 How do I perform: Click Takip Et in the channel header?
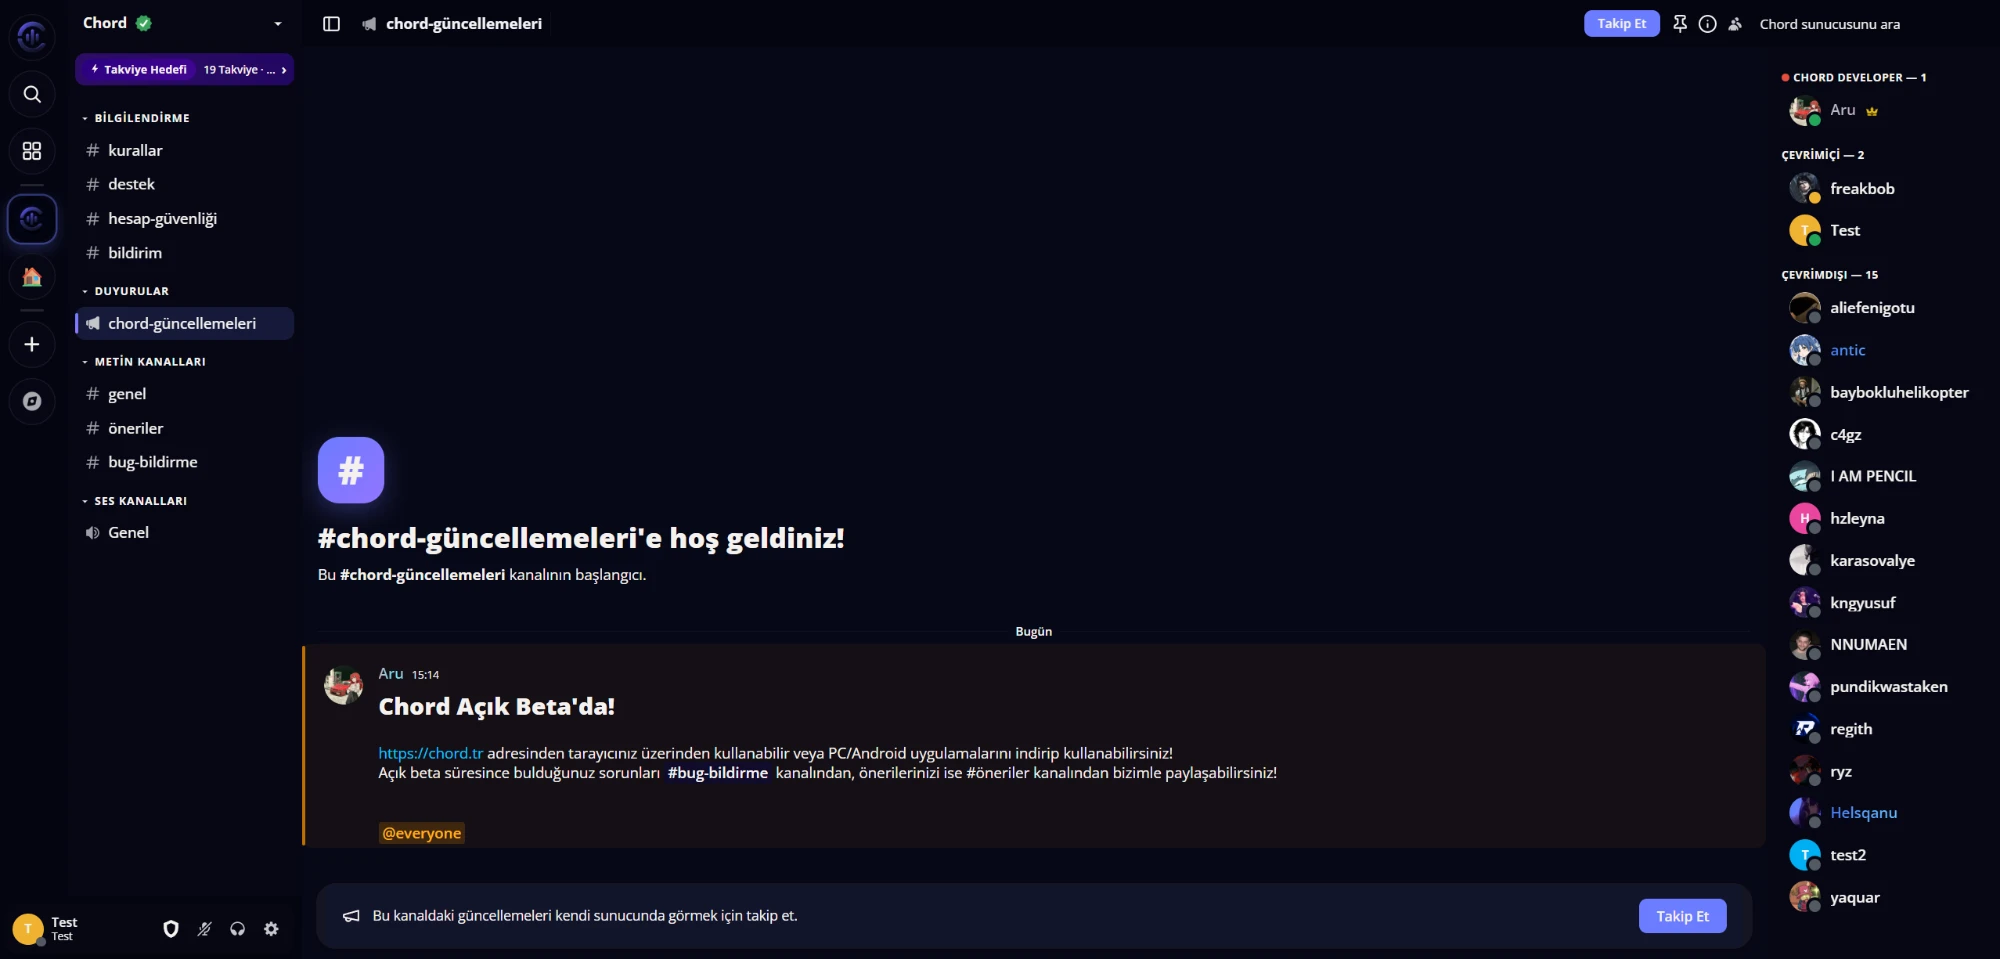[1621, 24]
